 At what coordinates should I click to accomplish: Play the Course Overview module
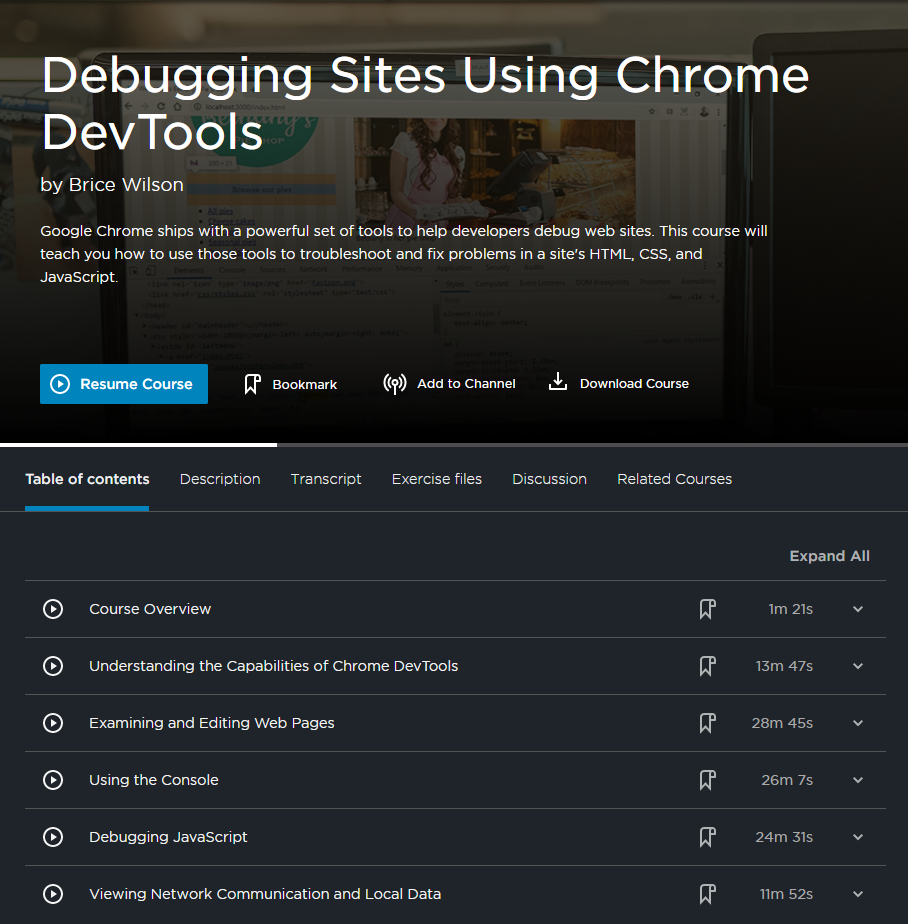(53, 609)
